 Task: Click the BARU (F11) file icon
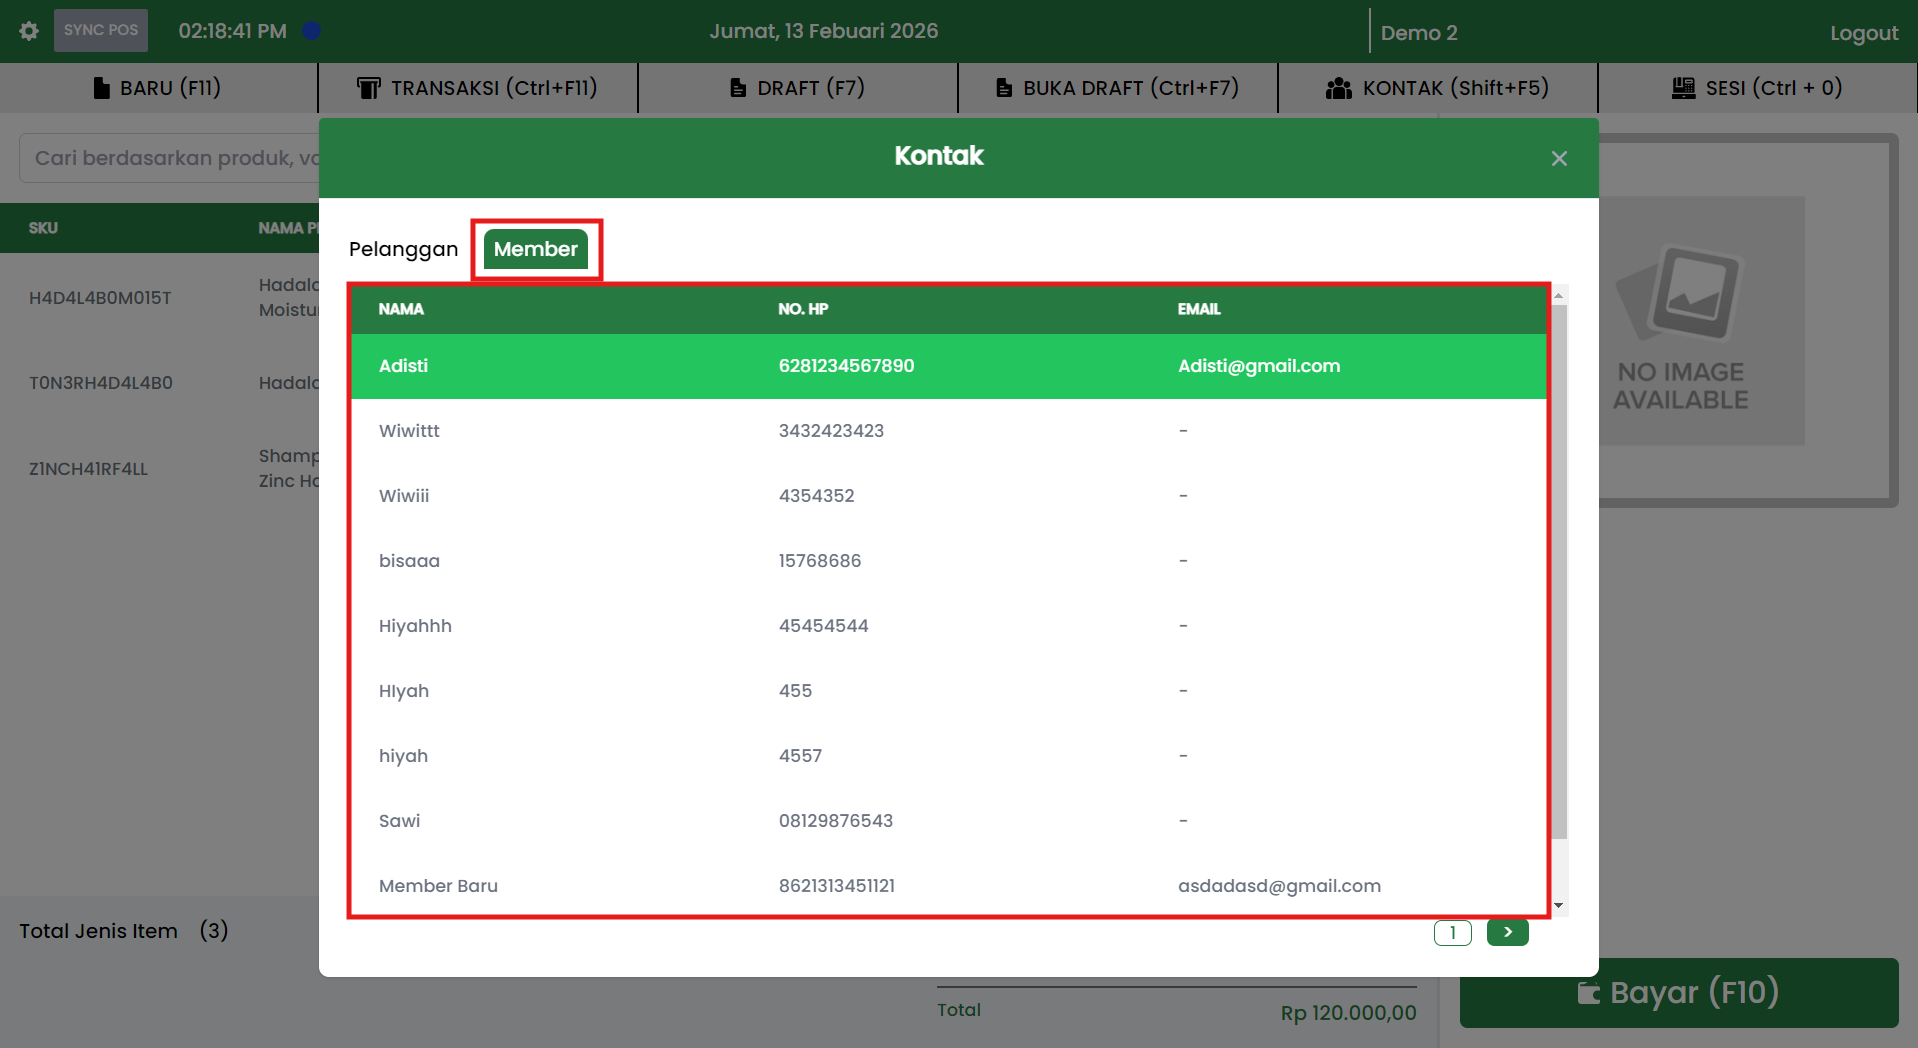point(101,88)
